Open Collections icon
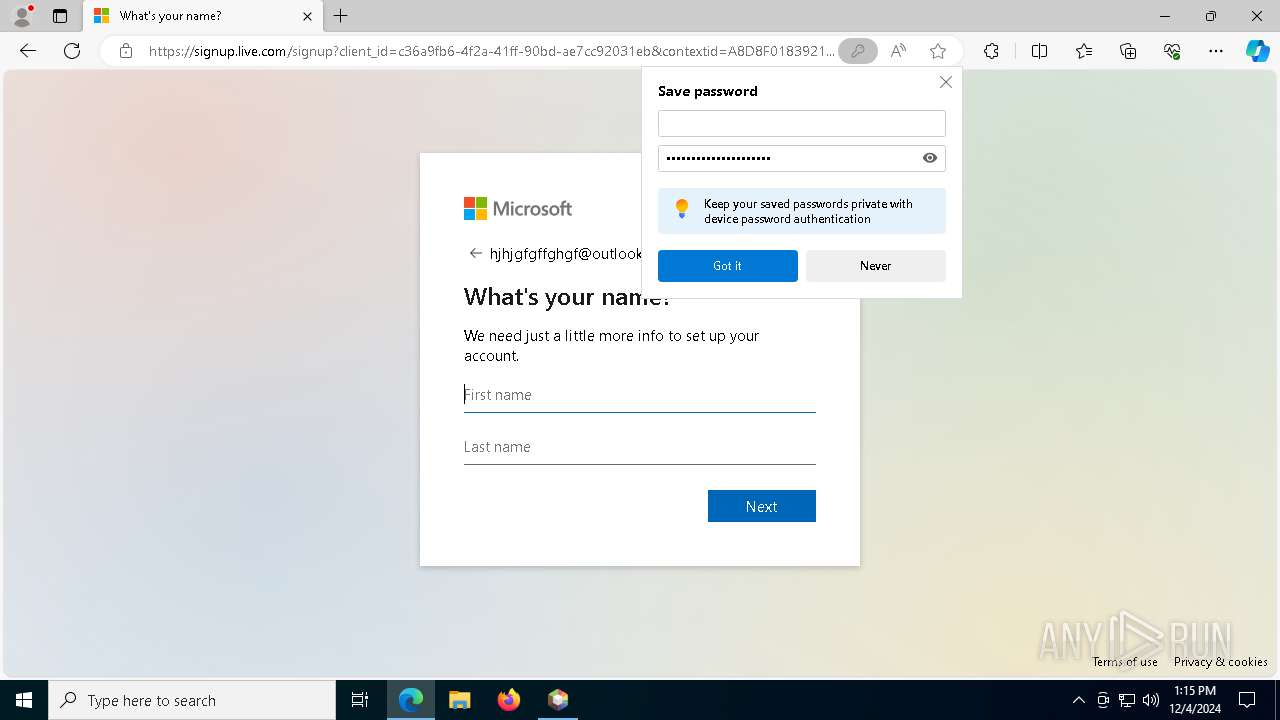Image resolution: width=1280 pixels, height=720 pixels. point(1128,51)
